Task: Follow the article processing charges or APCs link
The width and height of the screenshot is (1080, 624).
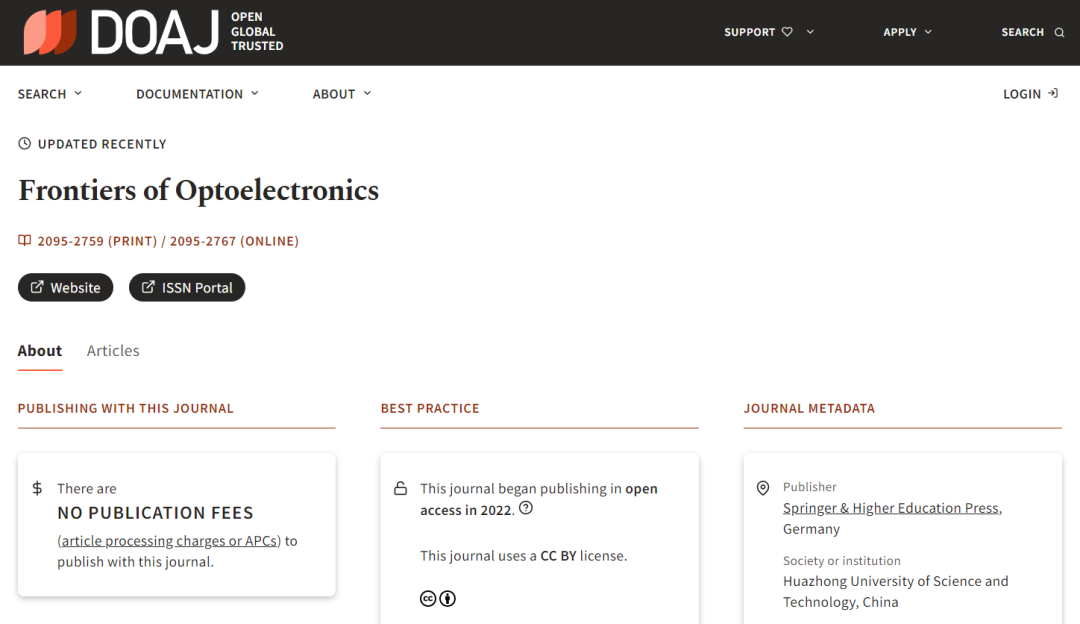Action: point(169,541)
